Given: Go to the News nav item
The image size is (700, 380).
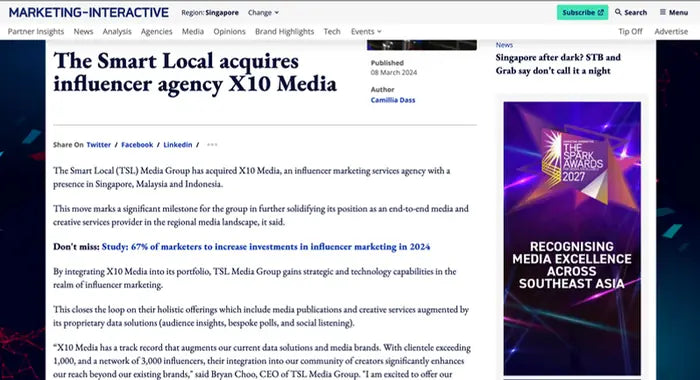Looking at the screenshot, I should click(83, 31).
